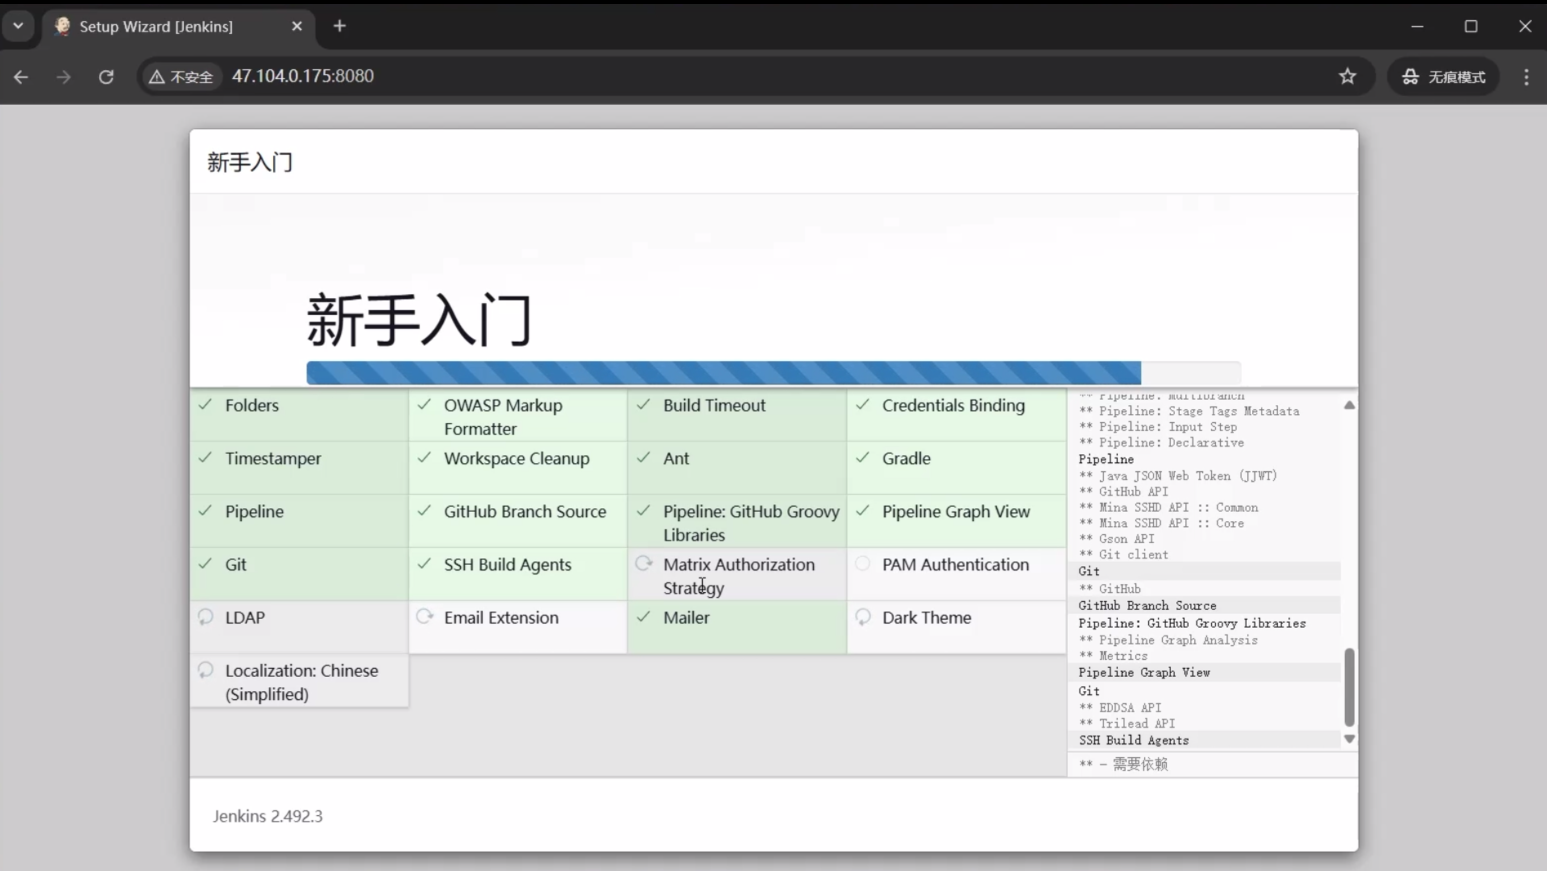The image size is (1547, 871).
Task: Click the log line Java JSON Web Token (JJWT)
Action: click(1178, 476)
